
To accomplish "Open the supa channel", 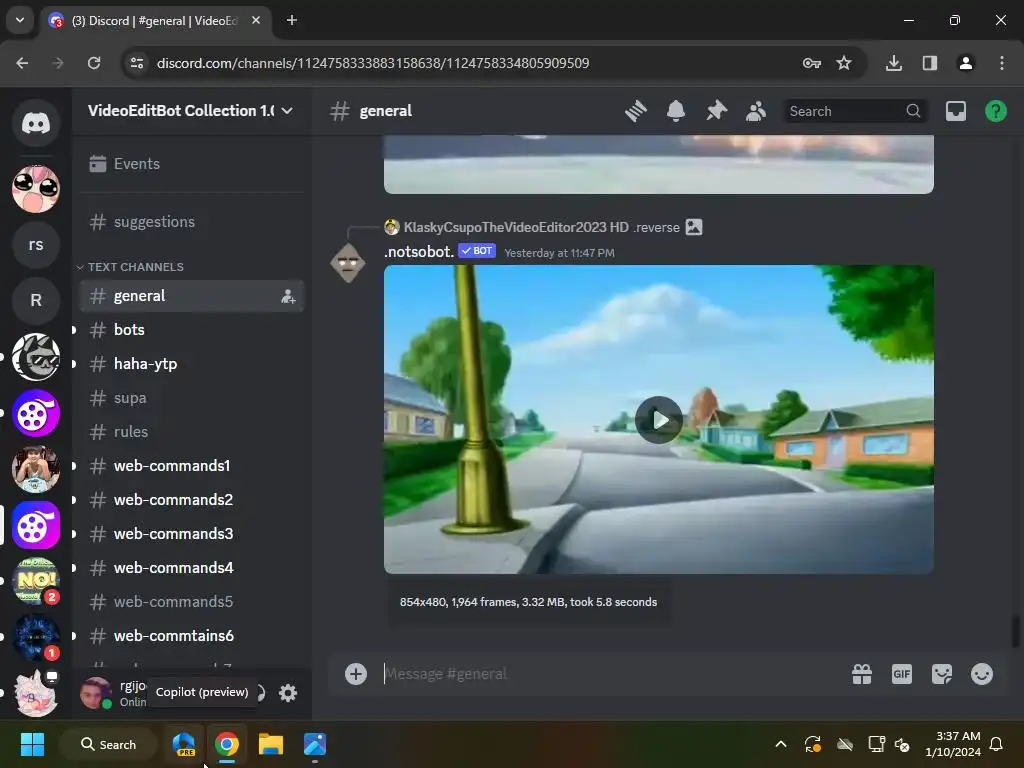I will 191,398.
